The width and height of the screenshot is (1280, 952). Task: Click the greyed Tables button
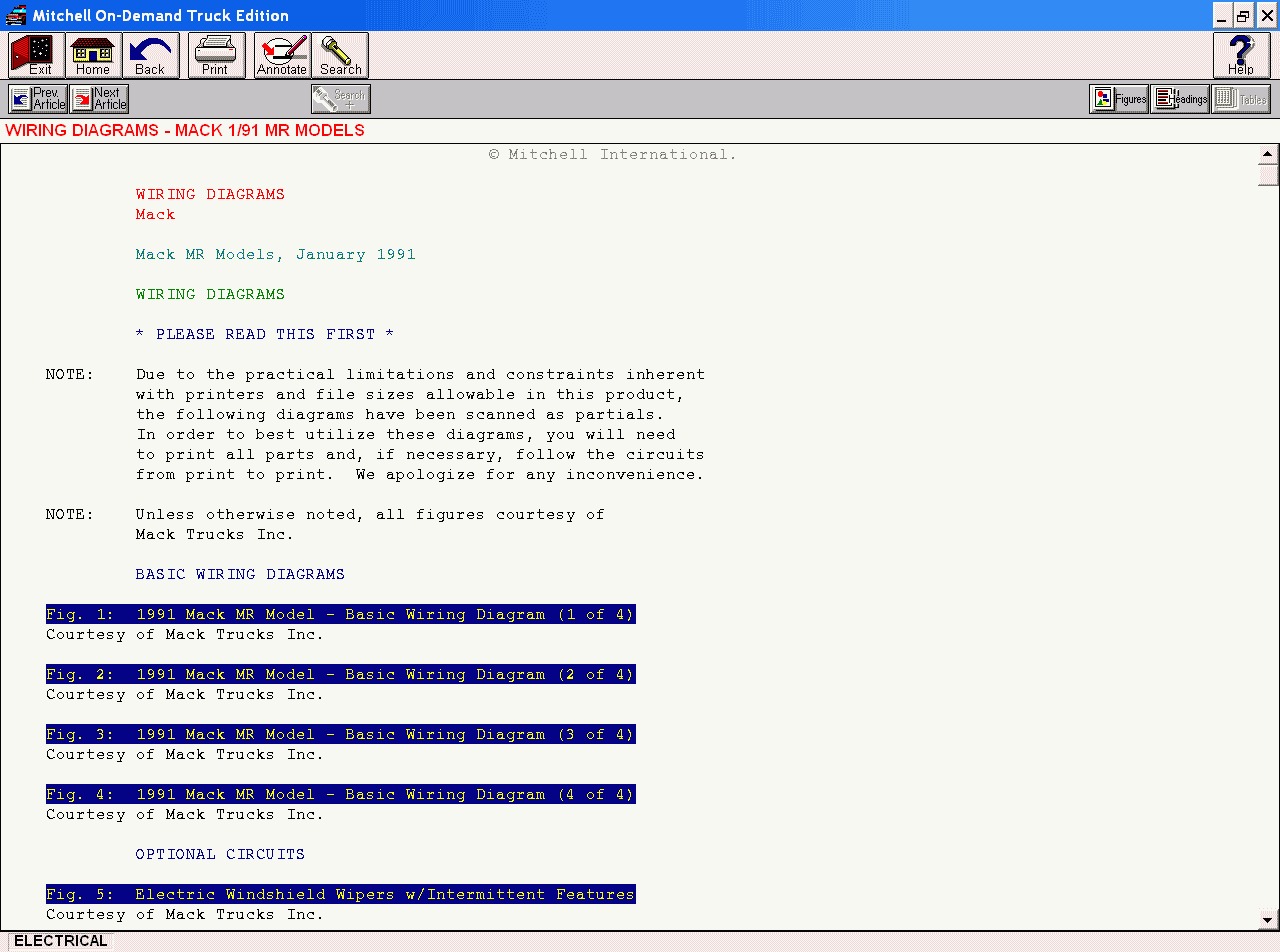pyautogui.click(x=1241, y=99)
